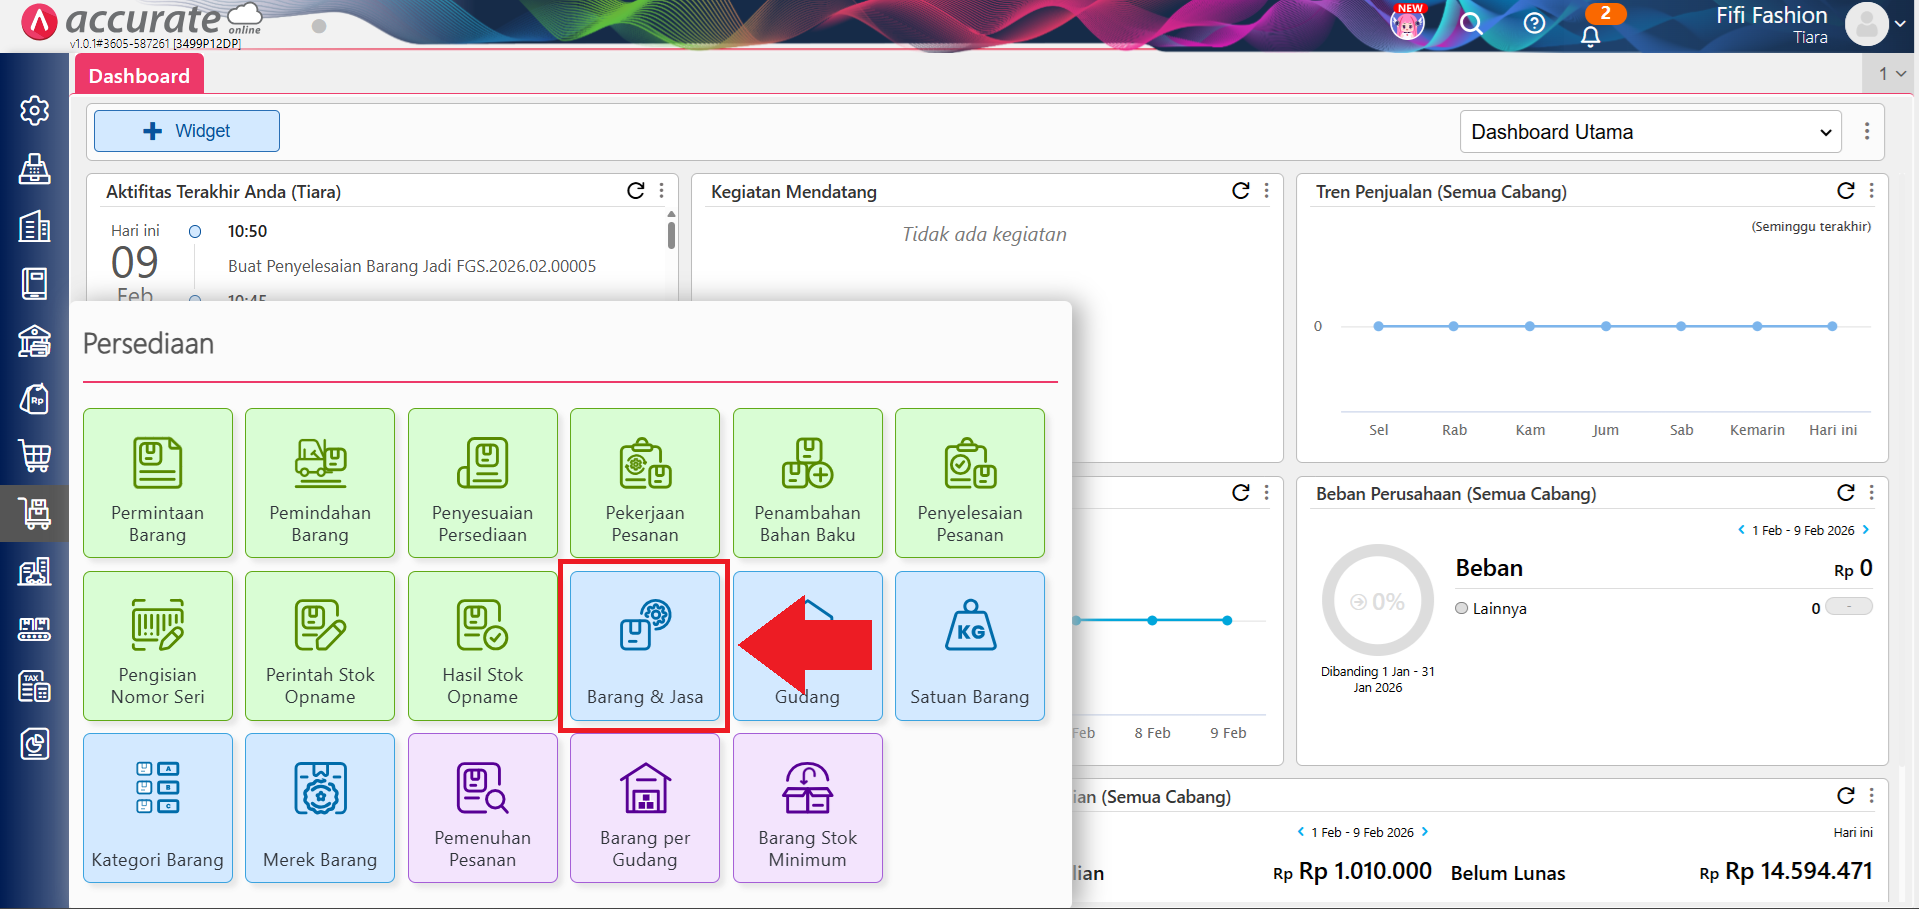Click the add Widget button
Image resolution: width=1919 pixels, height=909 pixels.
point(187,131)
